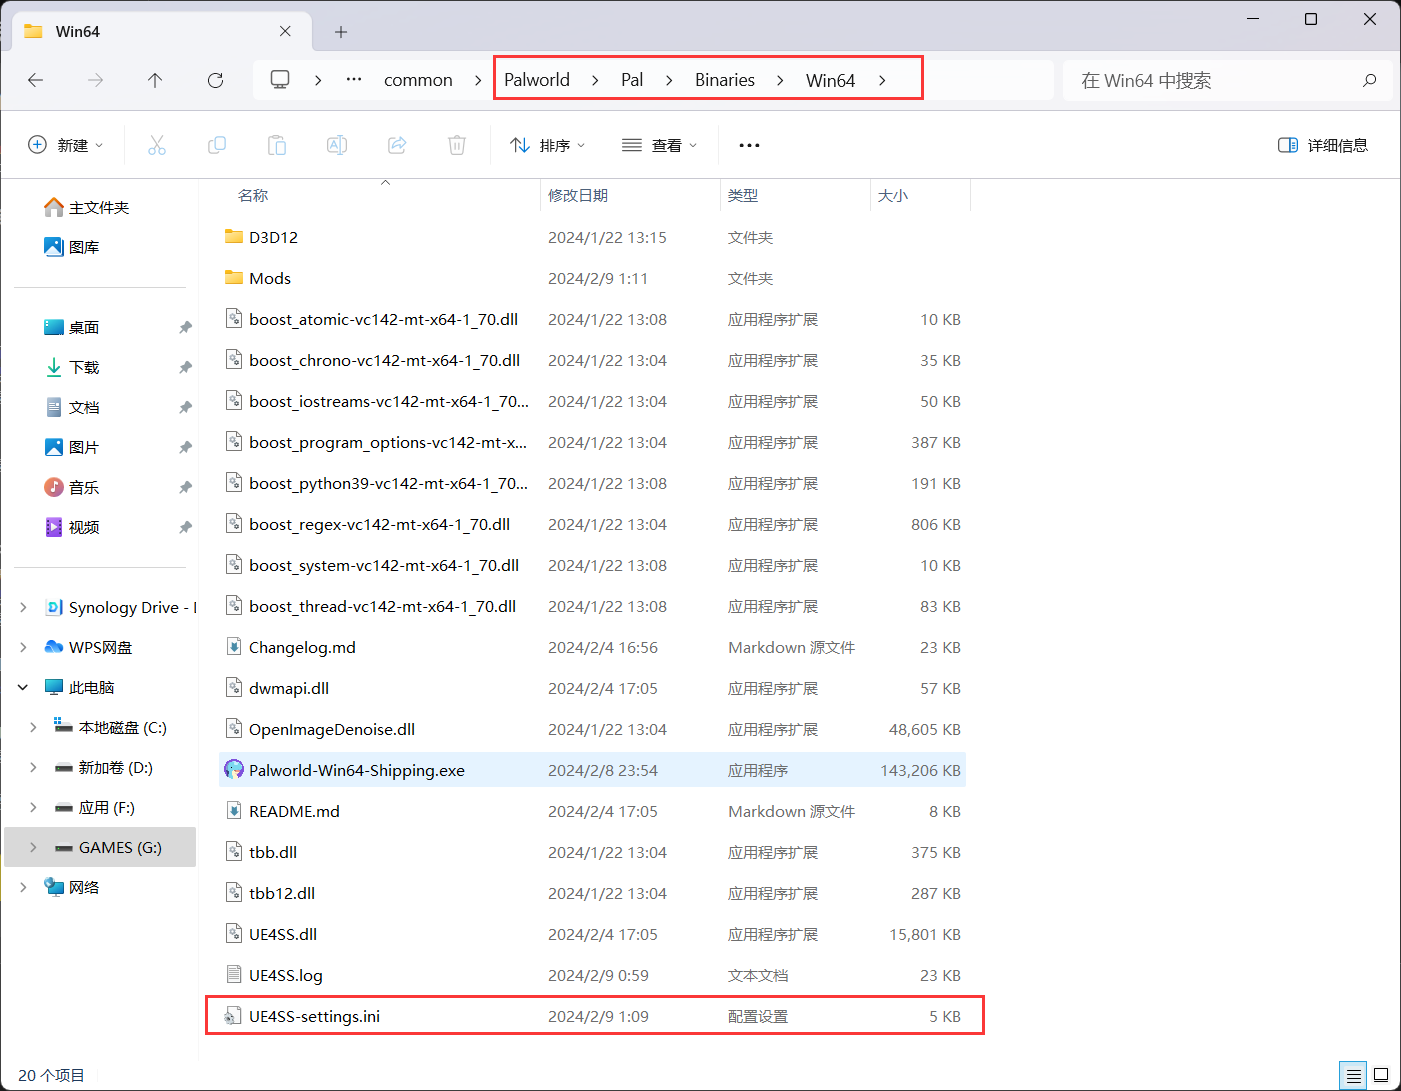
Task: Show hidden breadcrumb path with ellipsis
Action: (x=353, y=80)
